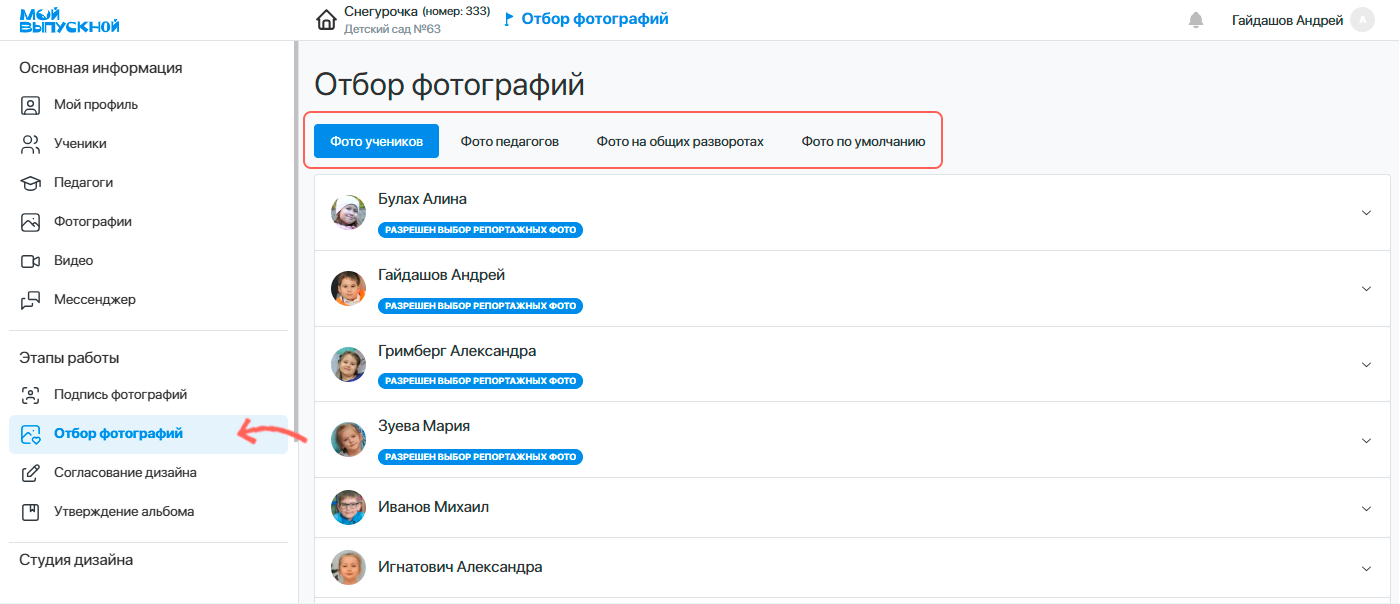This screenshot has height=604, width=1400.
Task: Switch to Фото педагогов tab
Action: [x=509, y=142]
